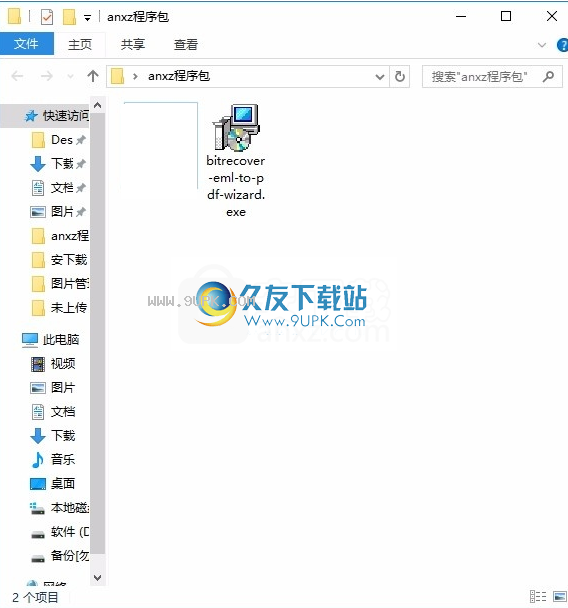The height and width of the screenshot is (608, 568).
Task: Click the 此电脑 computer monitor icon
Action: [x=30, y=340]
